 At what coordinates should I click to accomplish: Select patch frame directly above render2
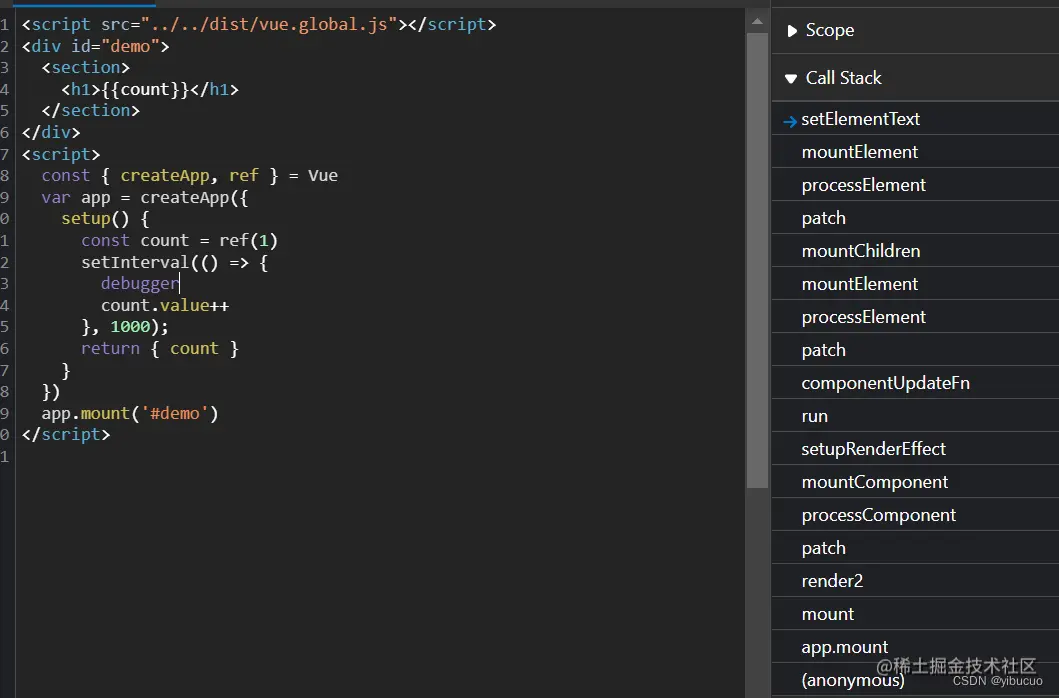[915, 548]
